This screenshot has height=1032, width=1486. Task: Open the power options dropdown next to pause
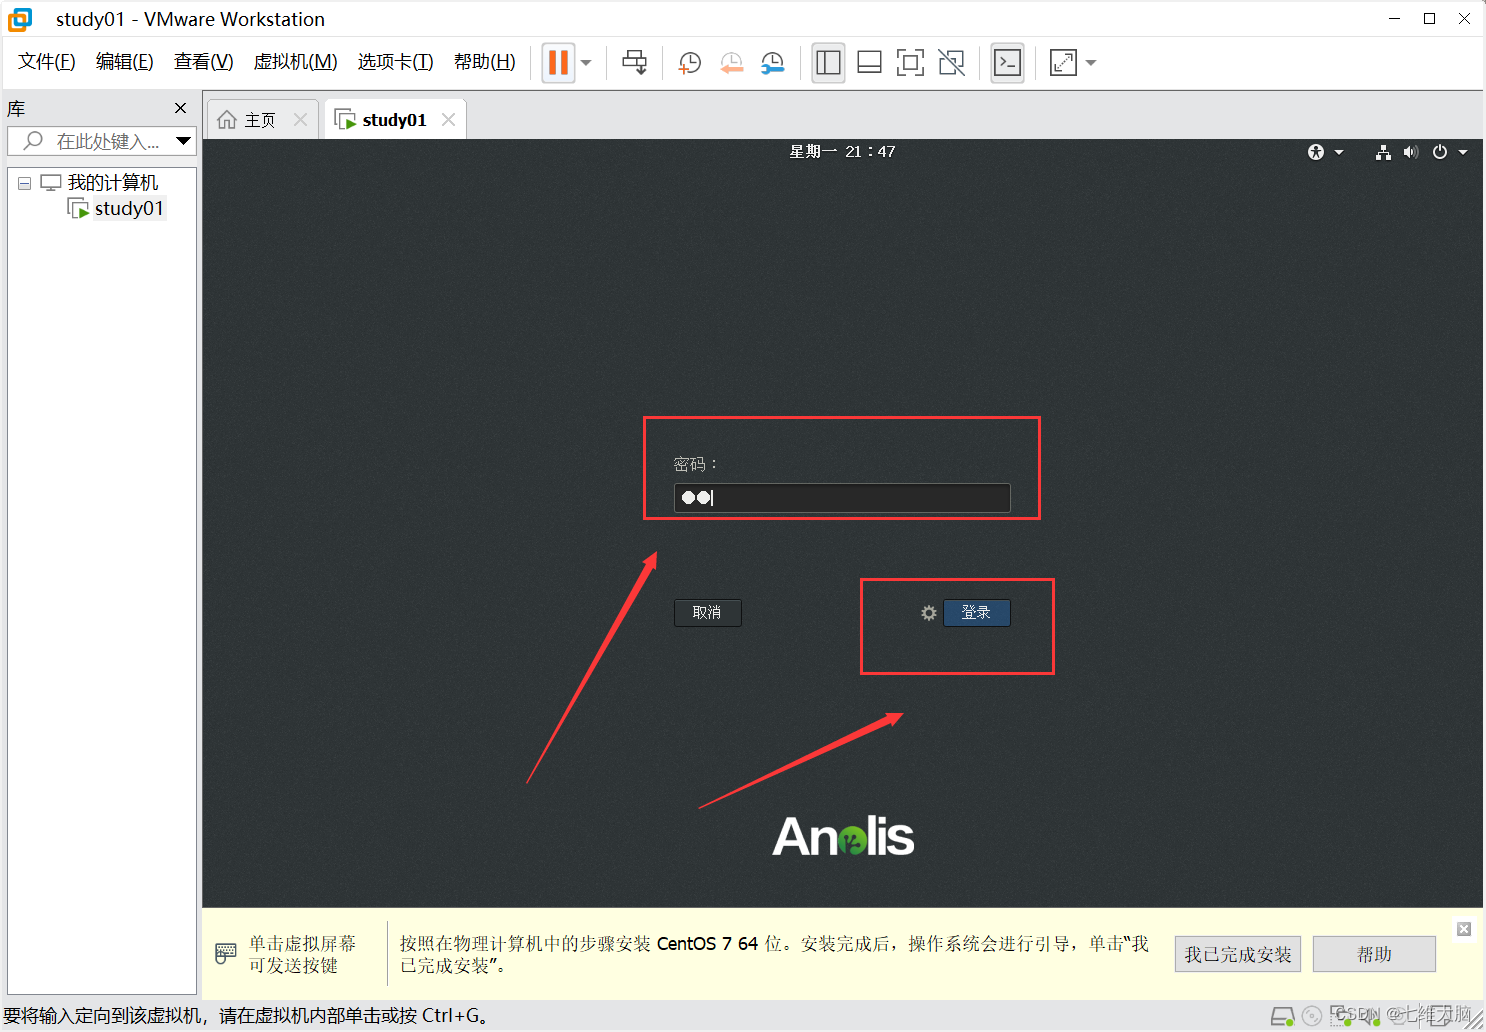586,63
